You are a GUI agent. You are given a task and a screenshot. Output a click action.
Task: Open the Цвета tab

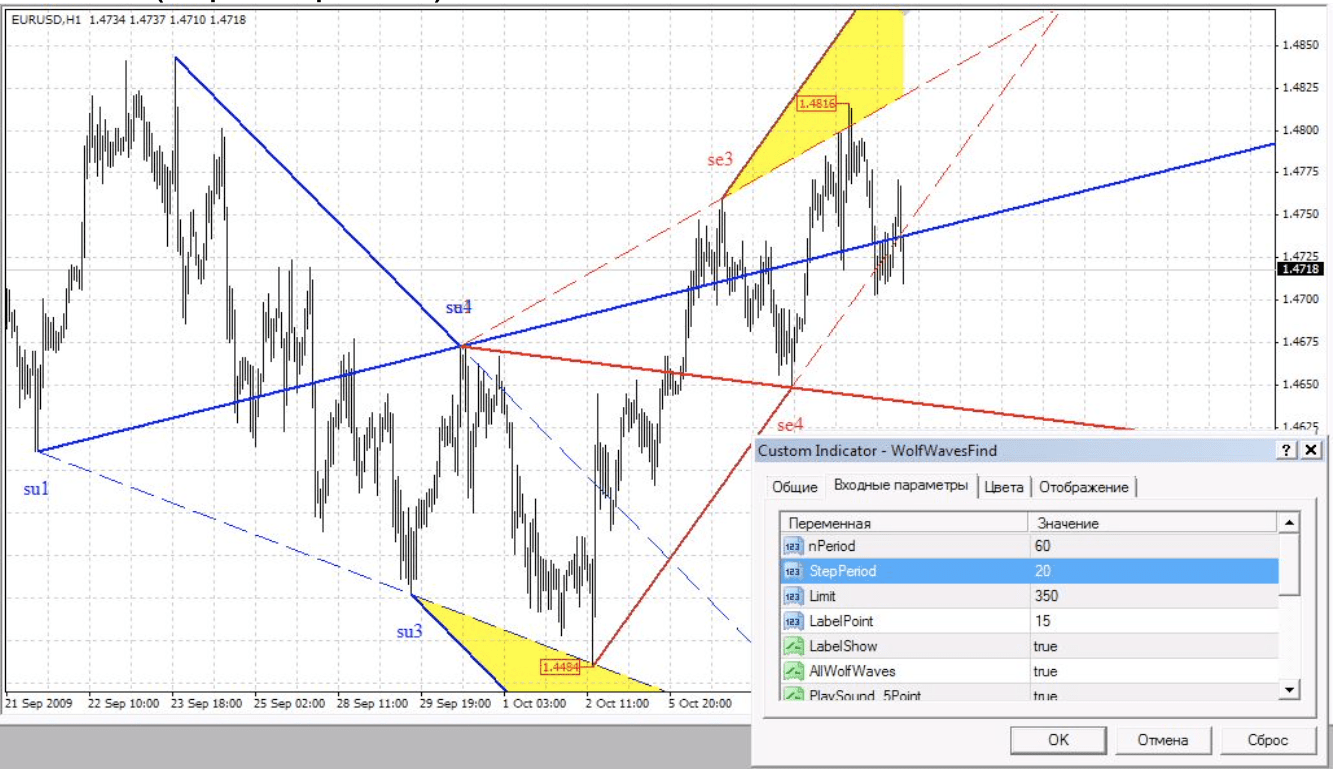(1003, 487)
